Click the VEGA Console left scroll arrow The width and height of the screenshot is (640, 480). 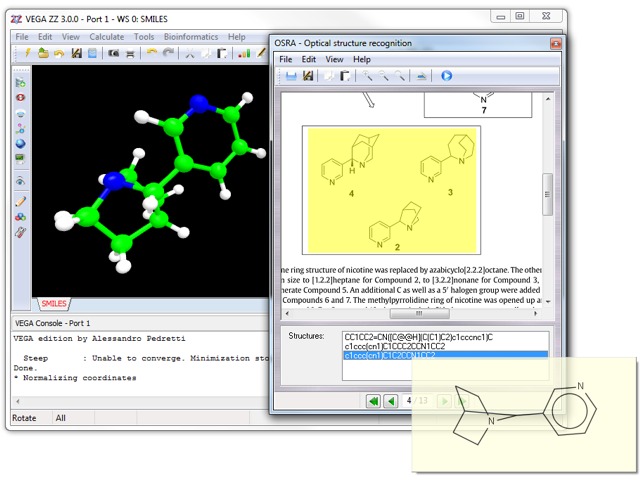coord(18,402)
